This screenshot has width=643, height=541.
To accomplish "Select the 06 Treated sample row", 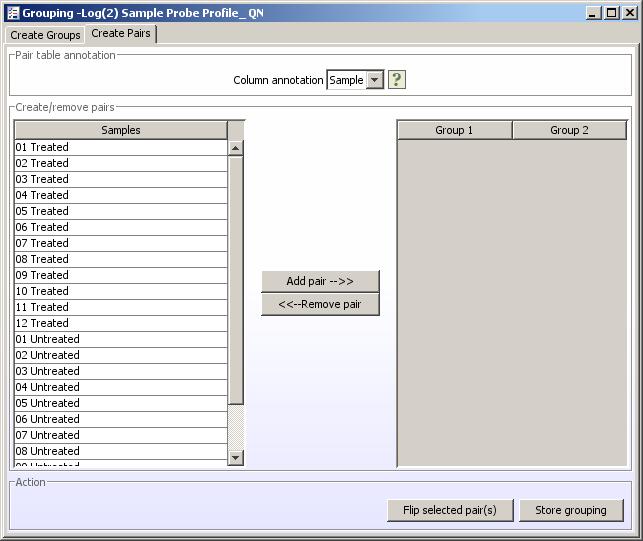I will tap(121, 227).
